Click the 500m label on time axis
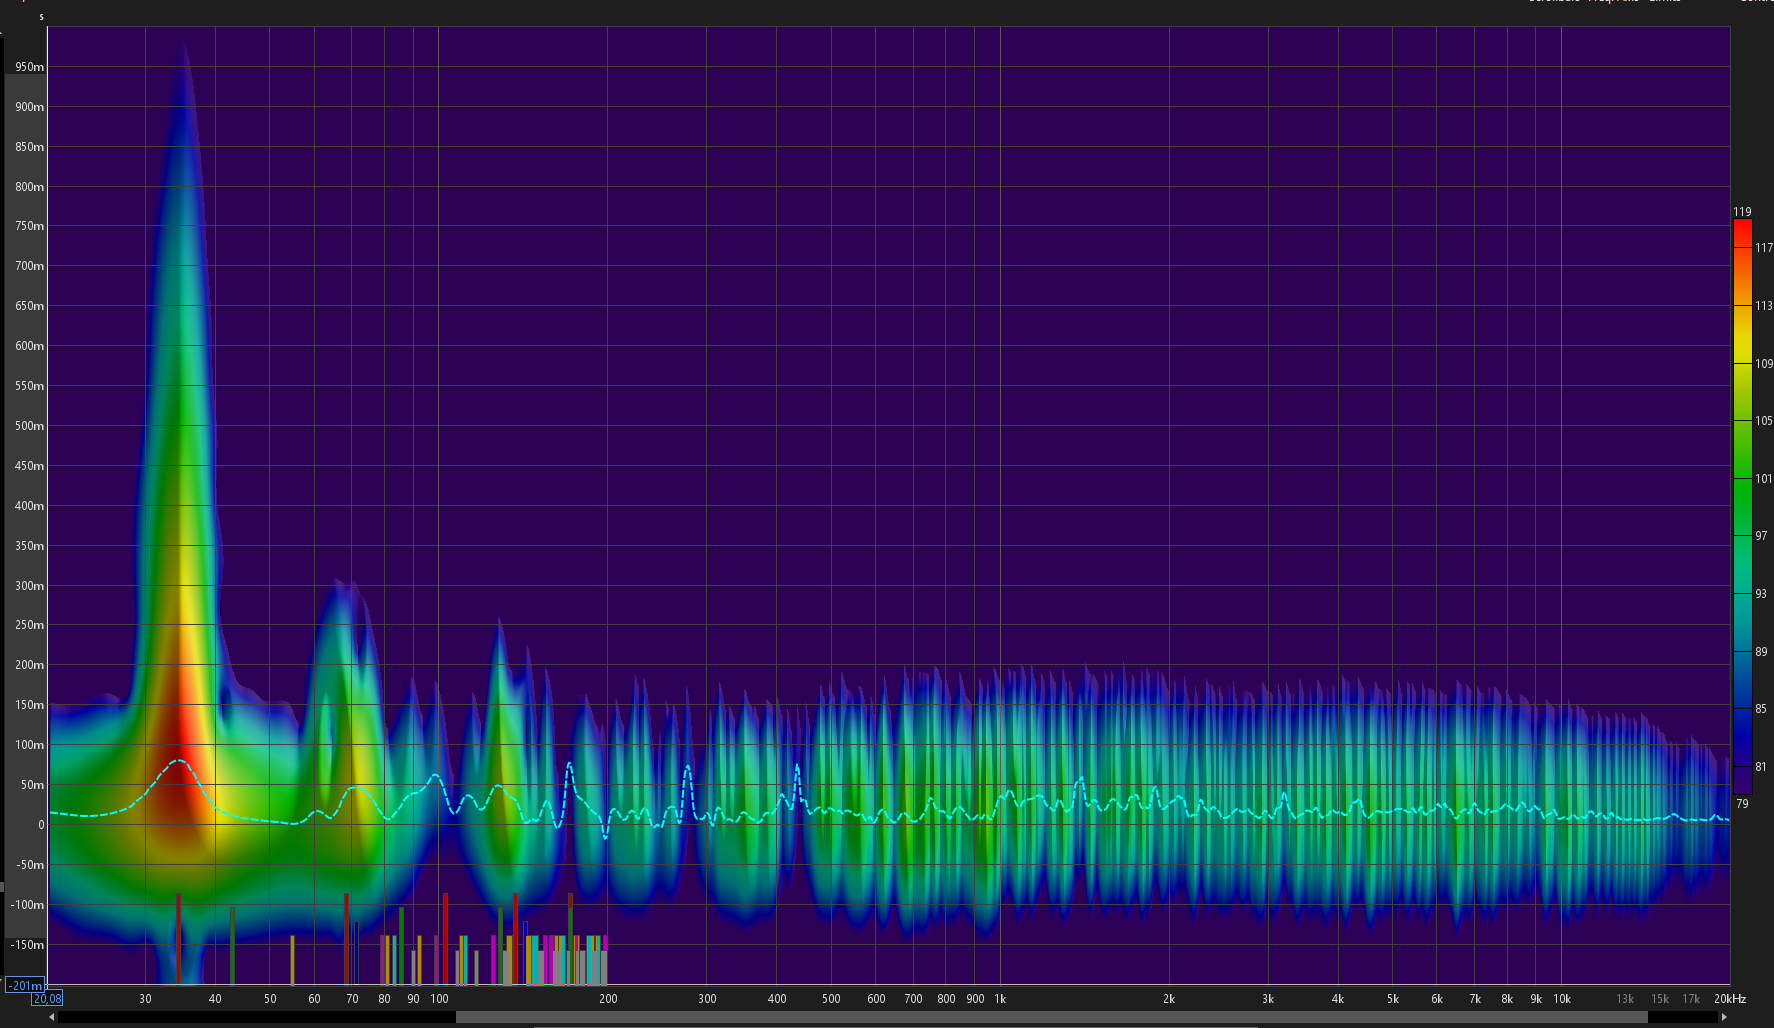This screenshot has height=1028, width=1774. (30, 426)
